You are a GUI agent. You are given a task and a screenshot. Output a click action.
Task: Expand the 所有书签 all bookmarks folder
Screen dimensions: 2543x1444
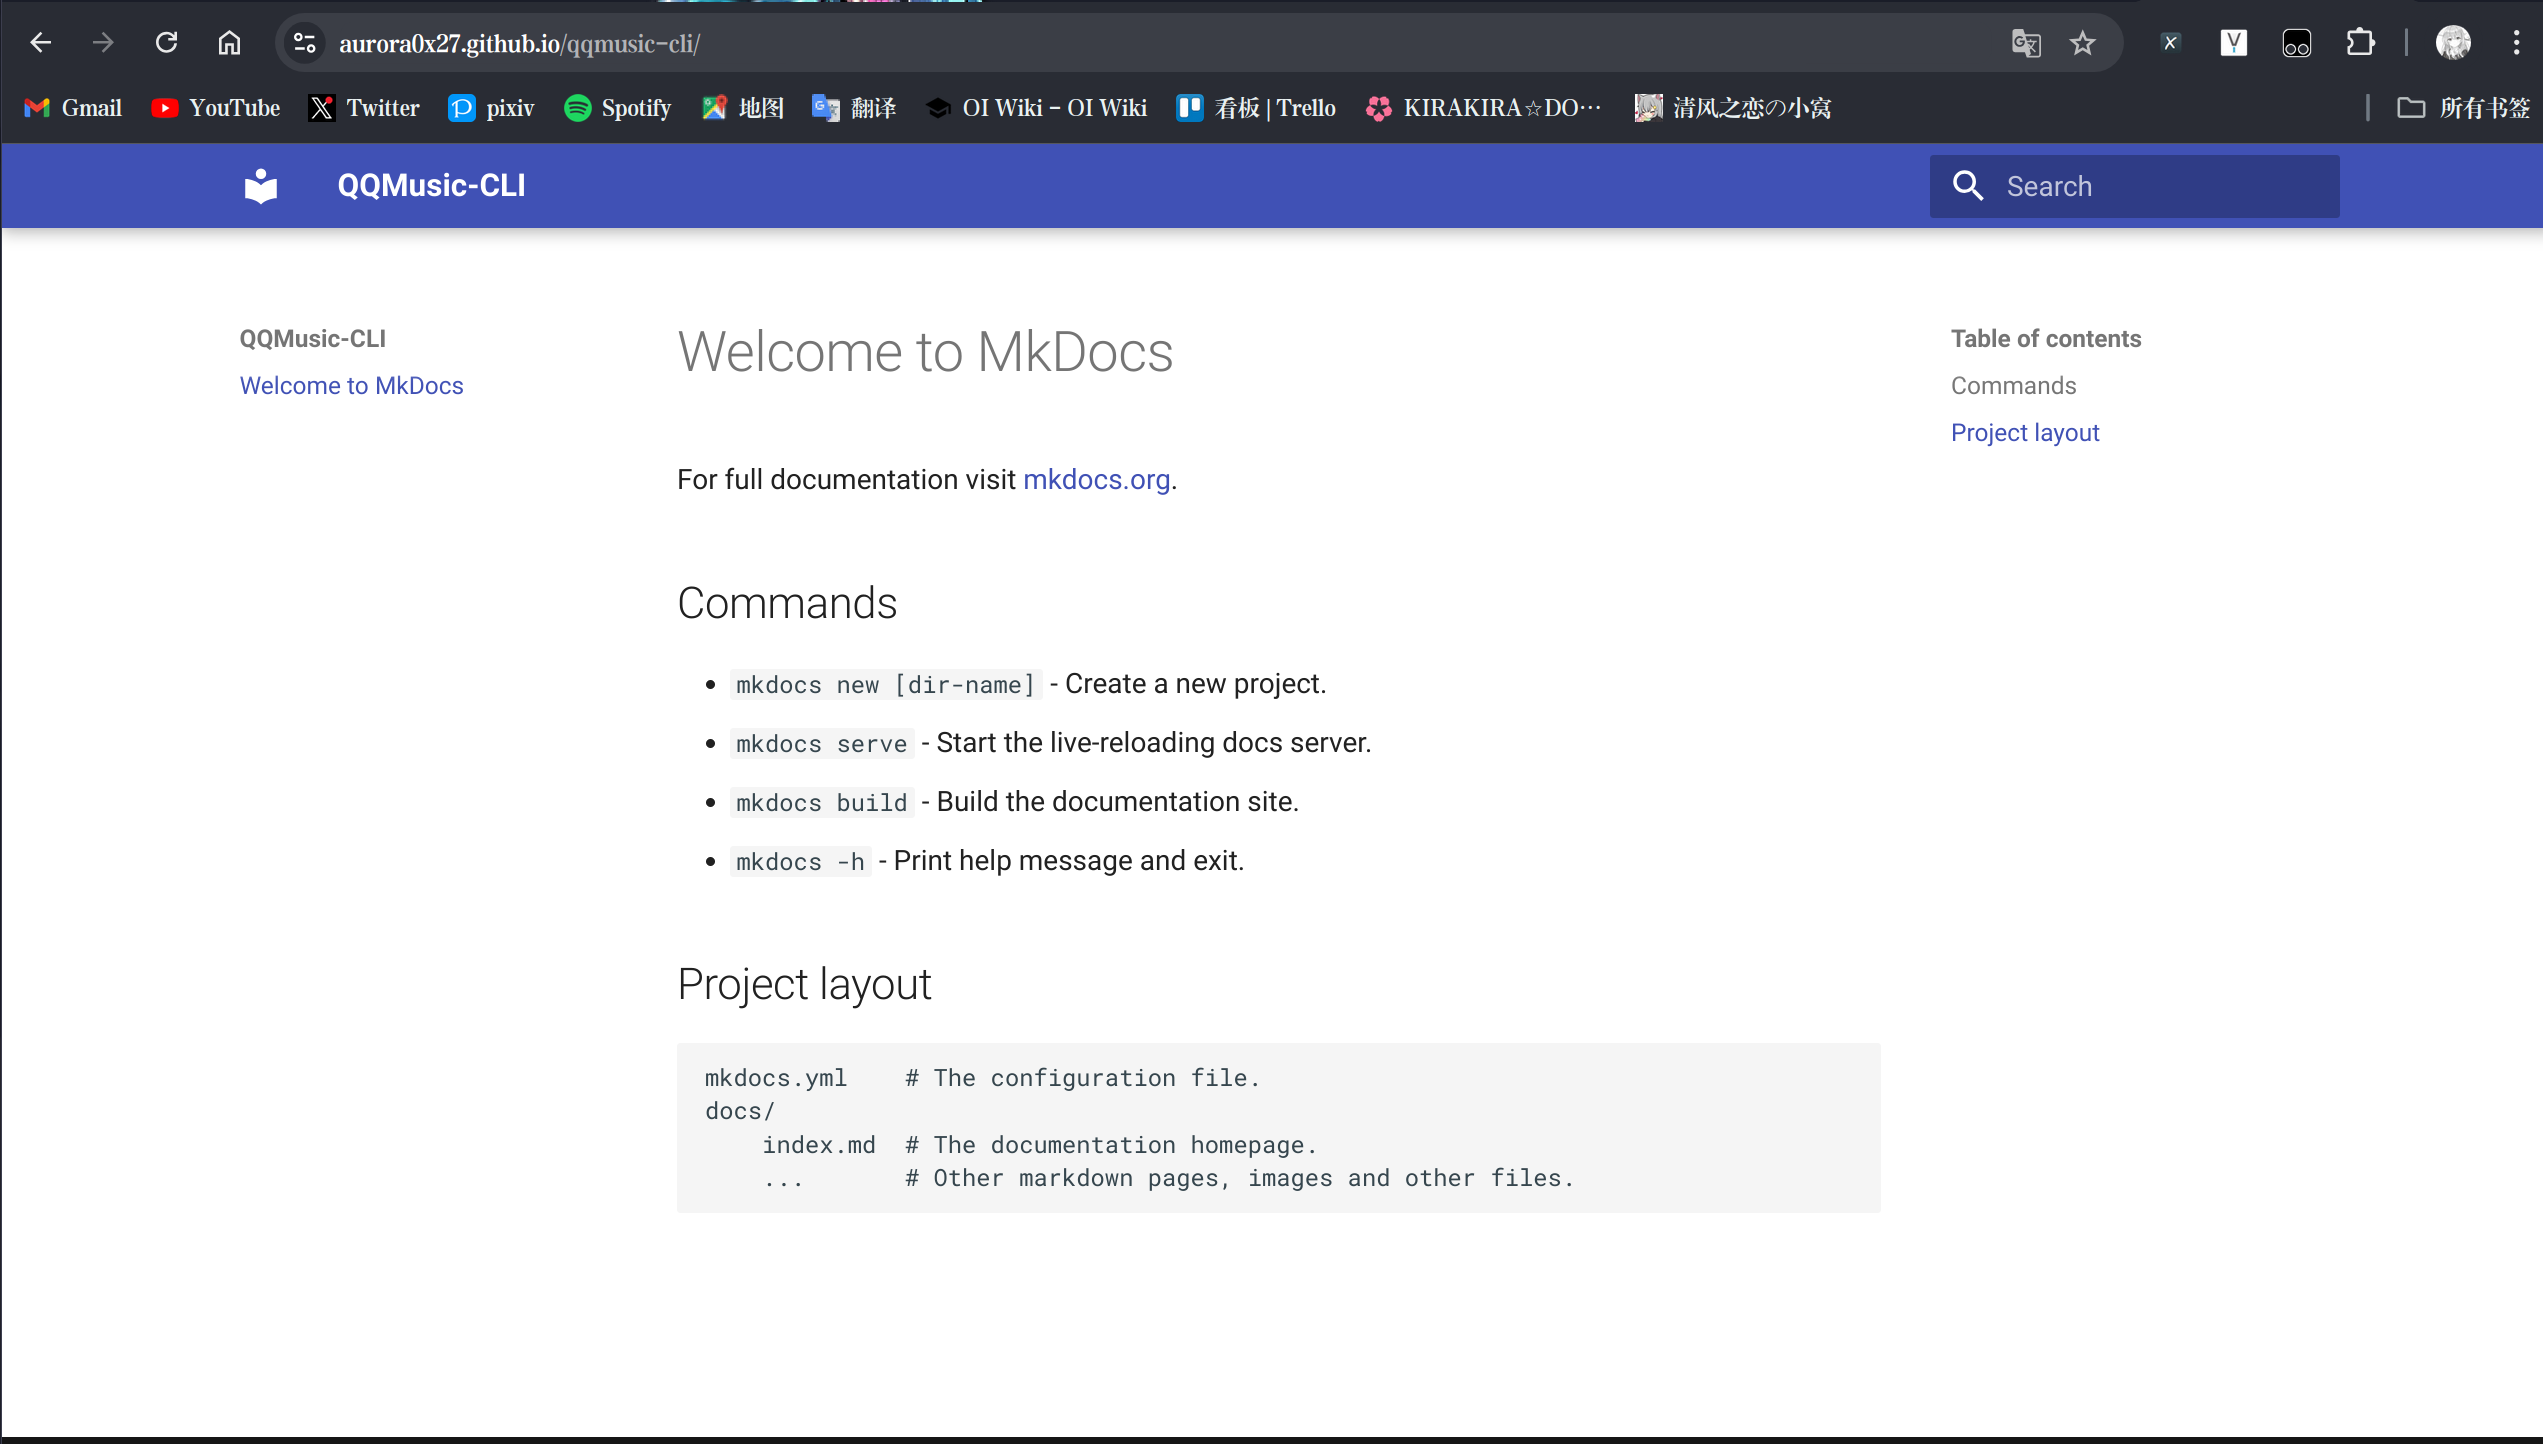2464,108
